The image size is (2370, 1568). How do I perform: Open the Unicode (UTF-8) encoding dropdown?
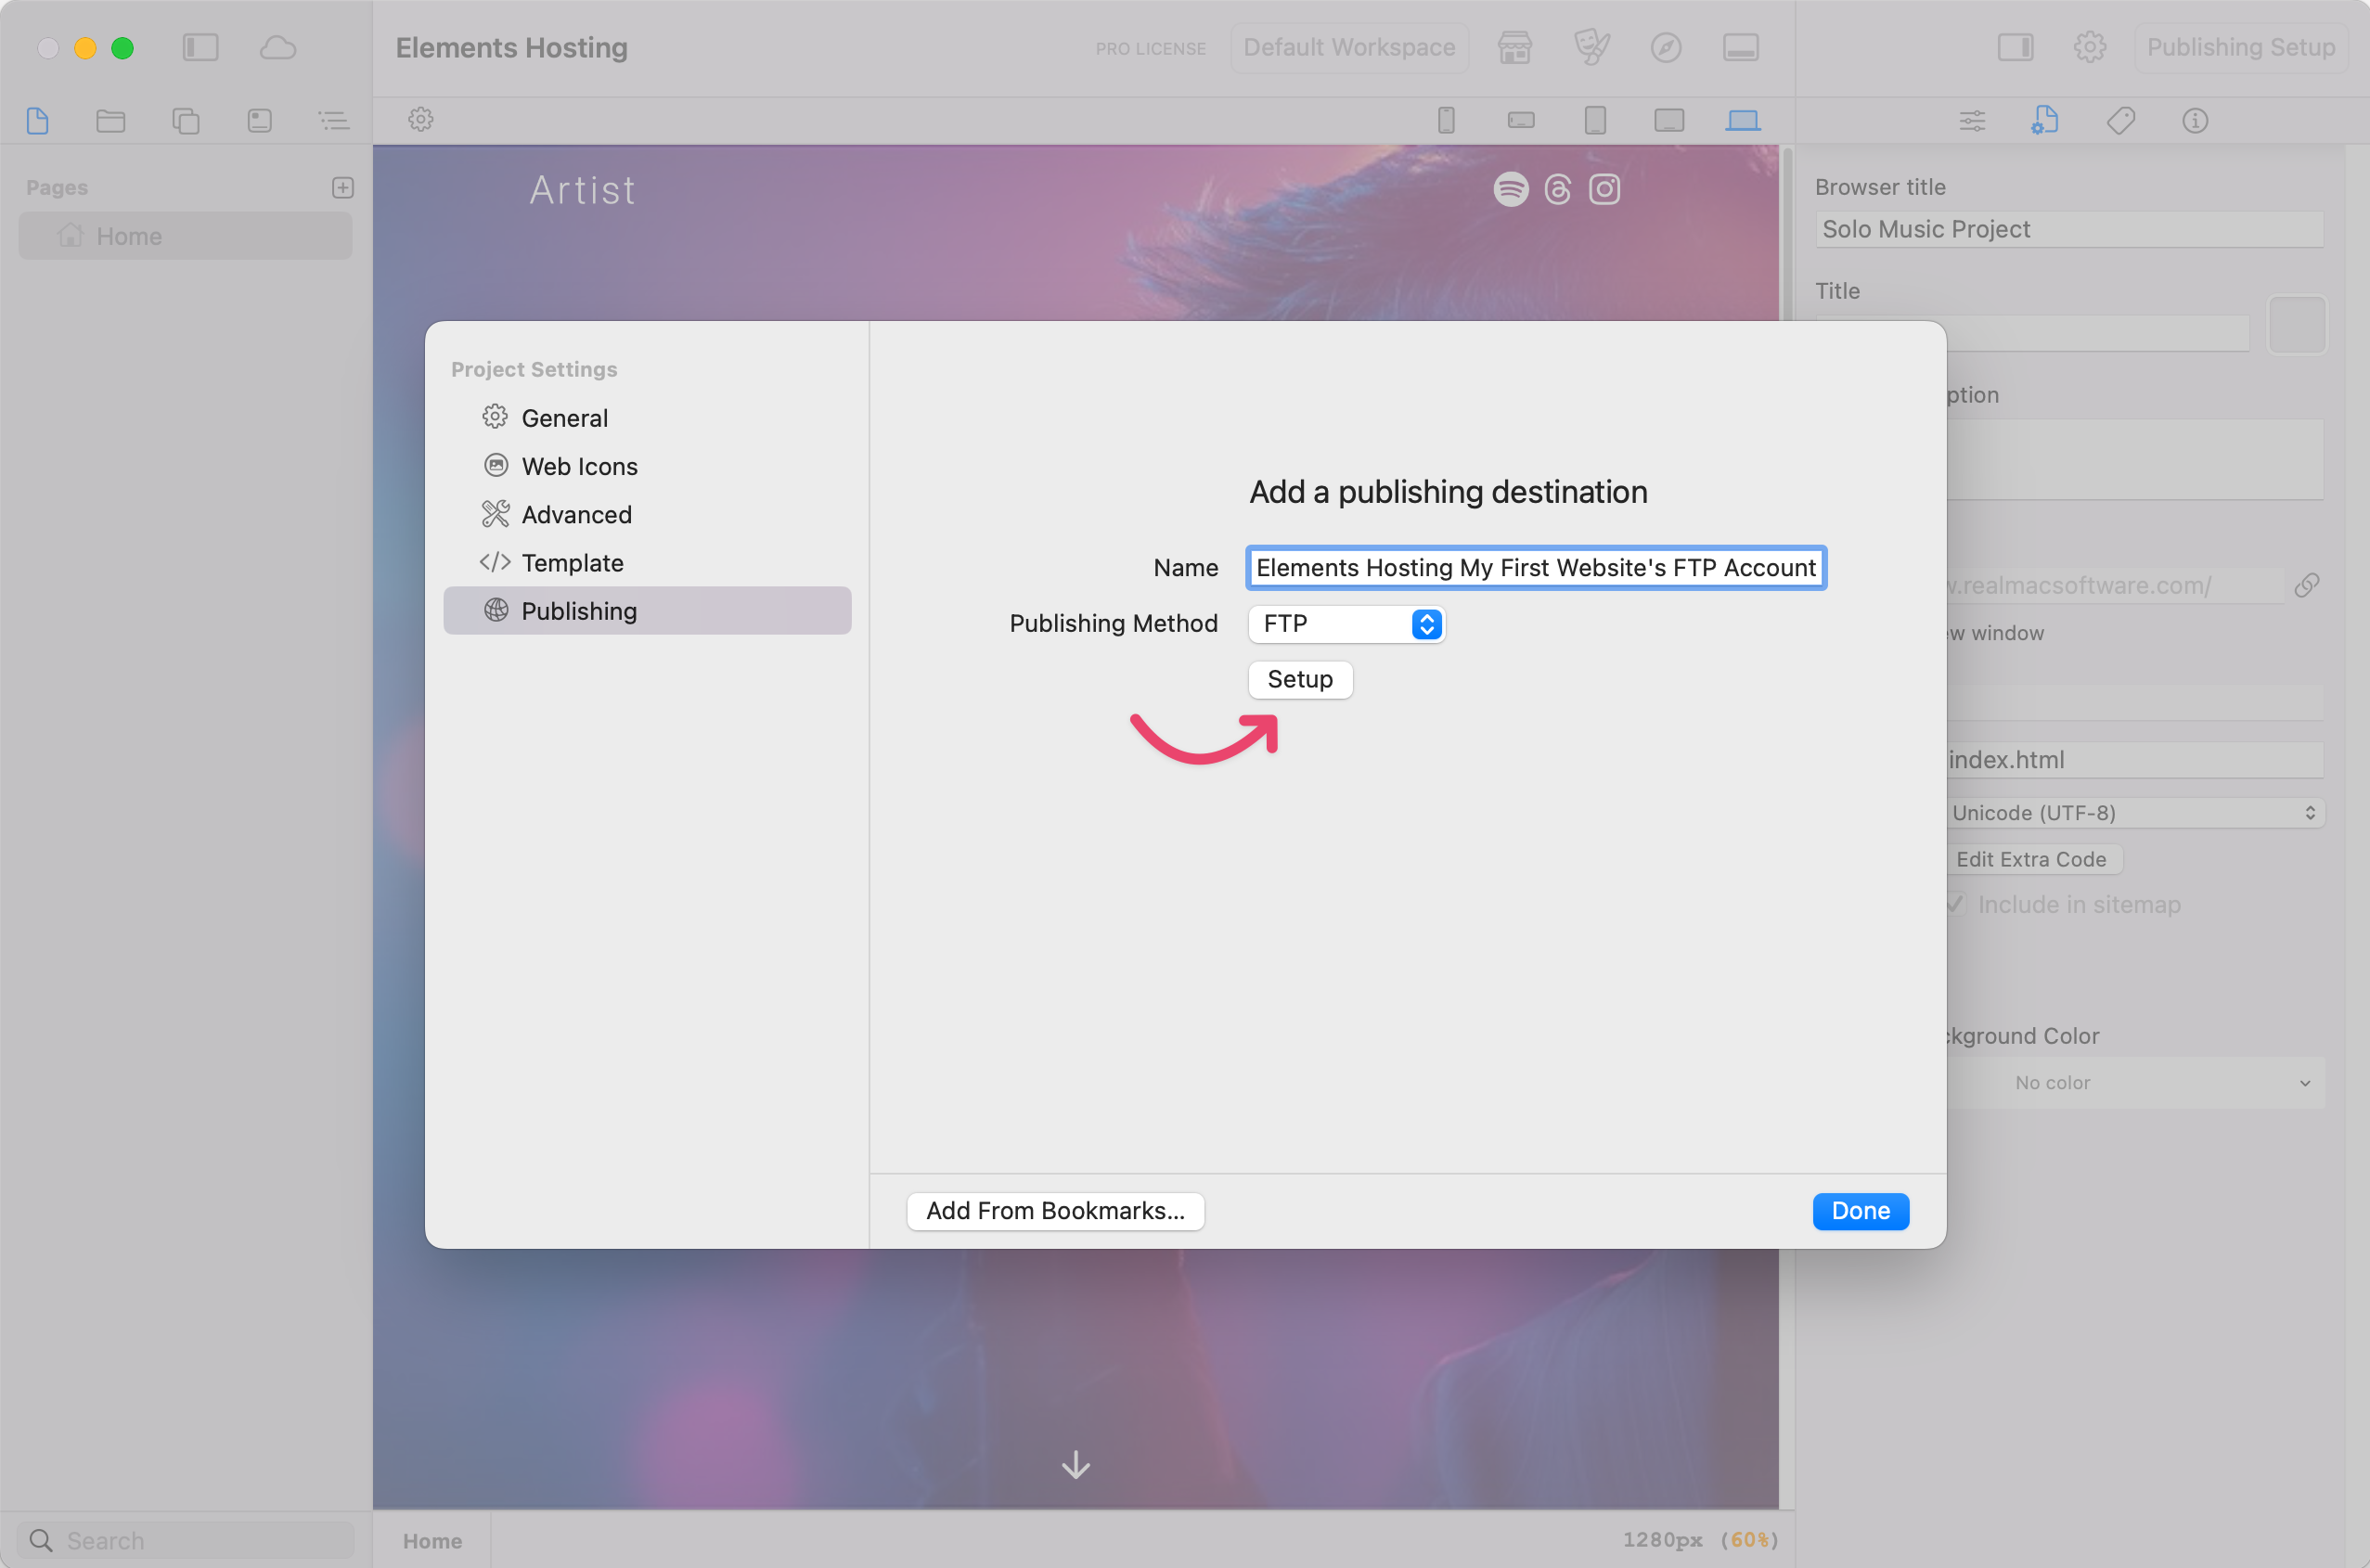[x=2132, y=812]
